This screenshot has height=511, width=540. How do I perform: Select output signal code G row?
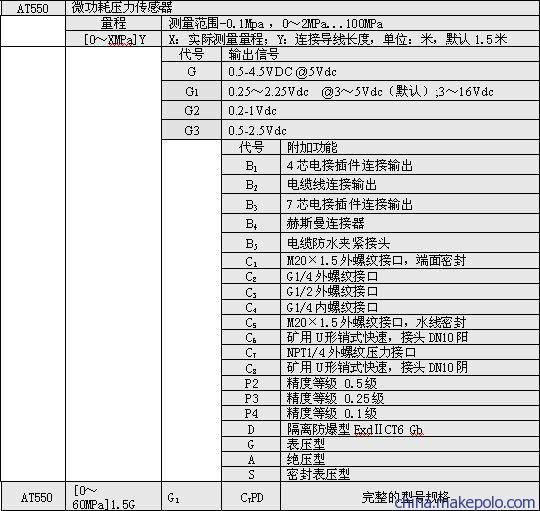click(350, 72)
